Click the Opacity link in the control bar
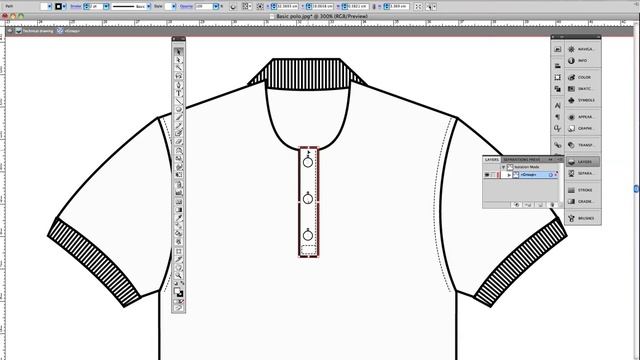The height and width of the screenshot is (360, 640). click(x=186, y=7)
